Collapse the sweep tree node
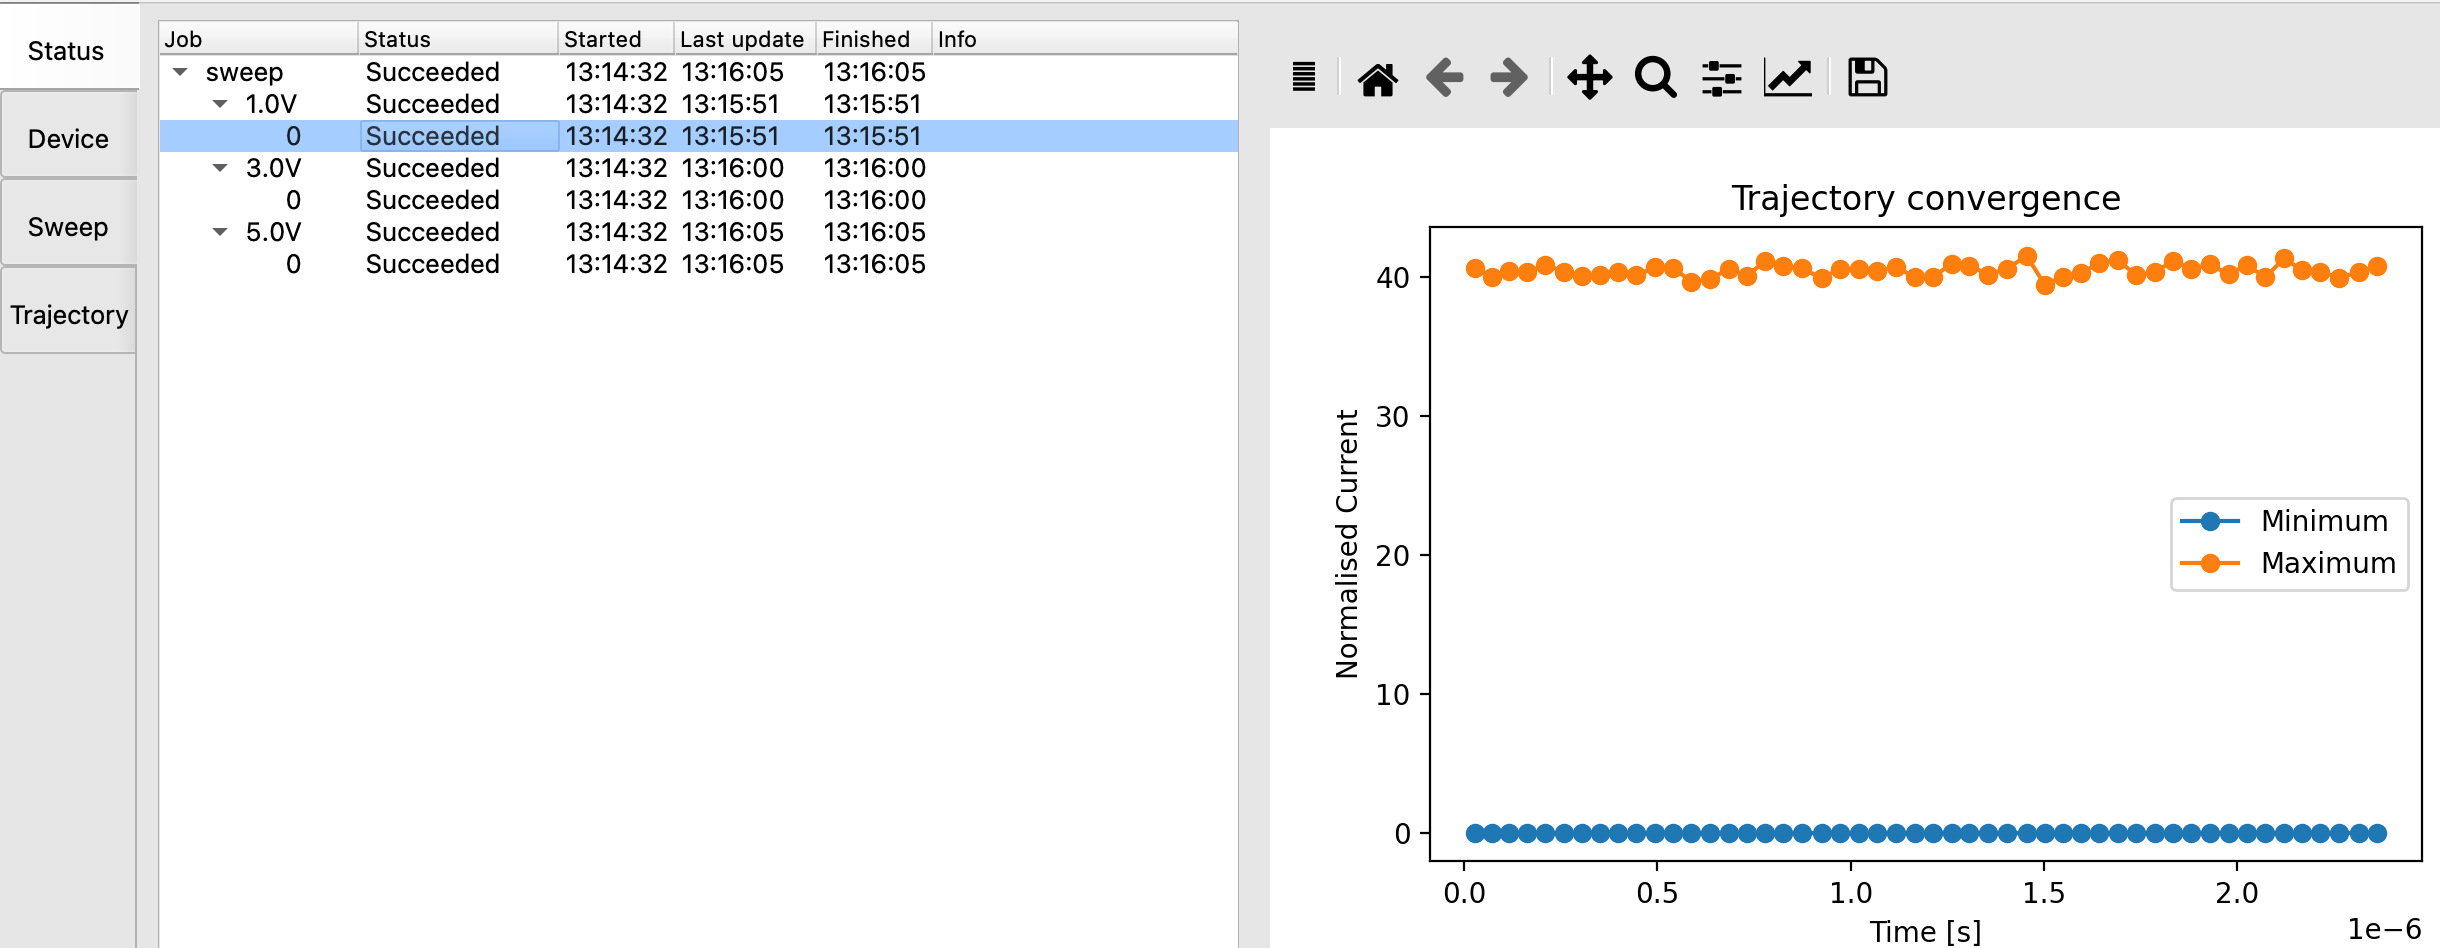The image size is (2440, 948). click(181, 72)
